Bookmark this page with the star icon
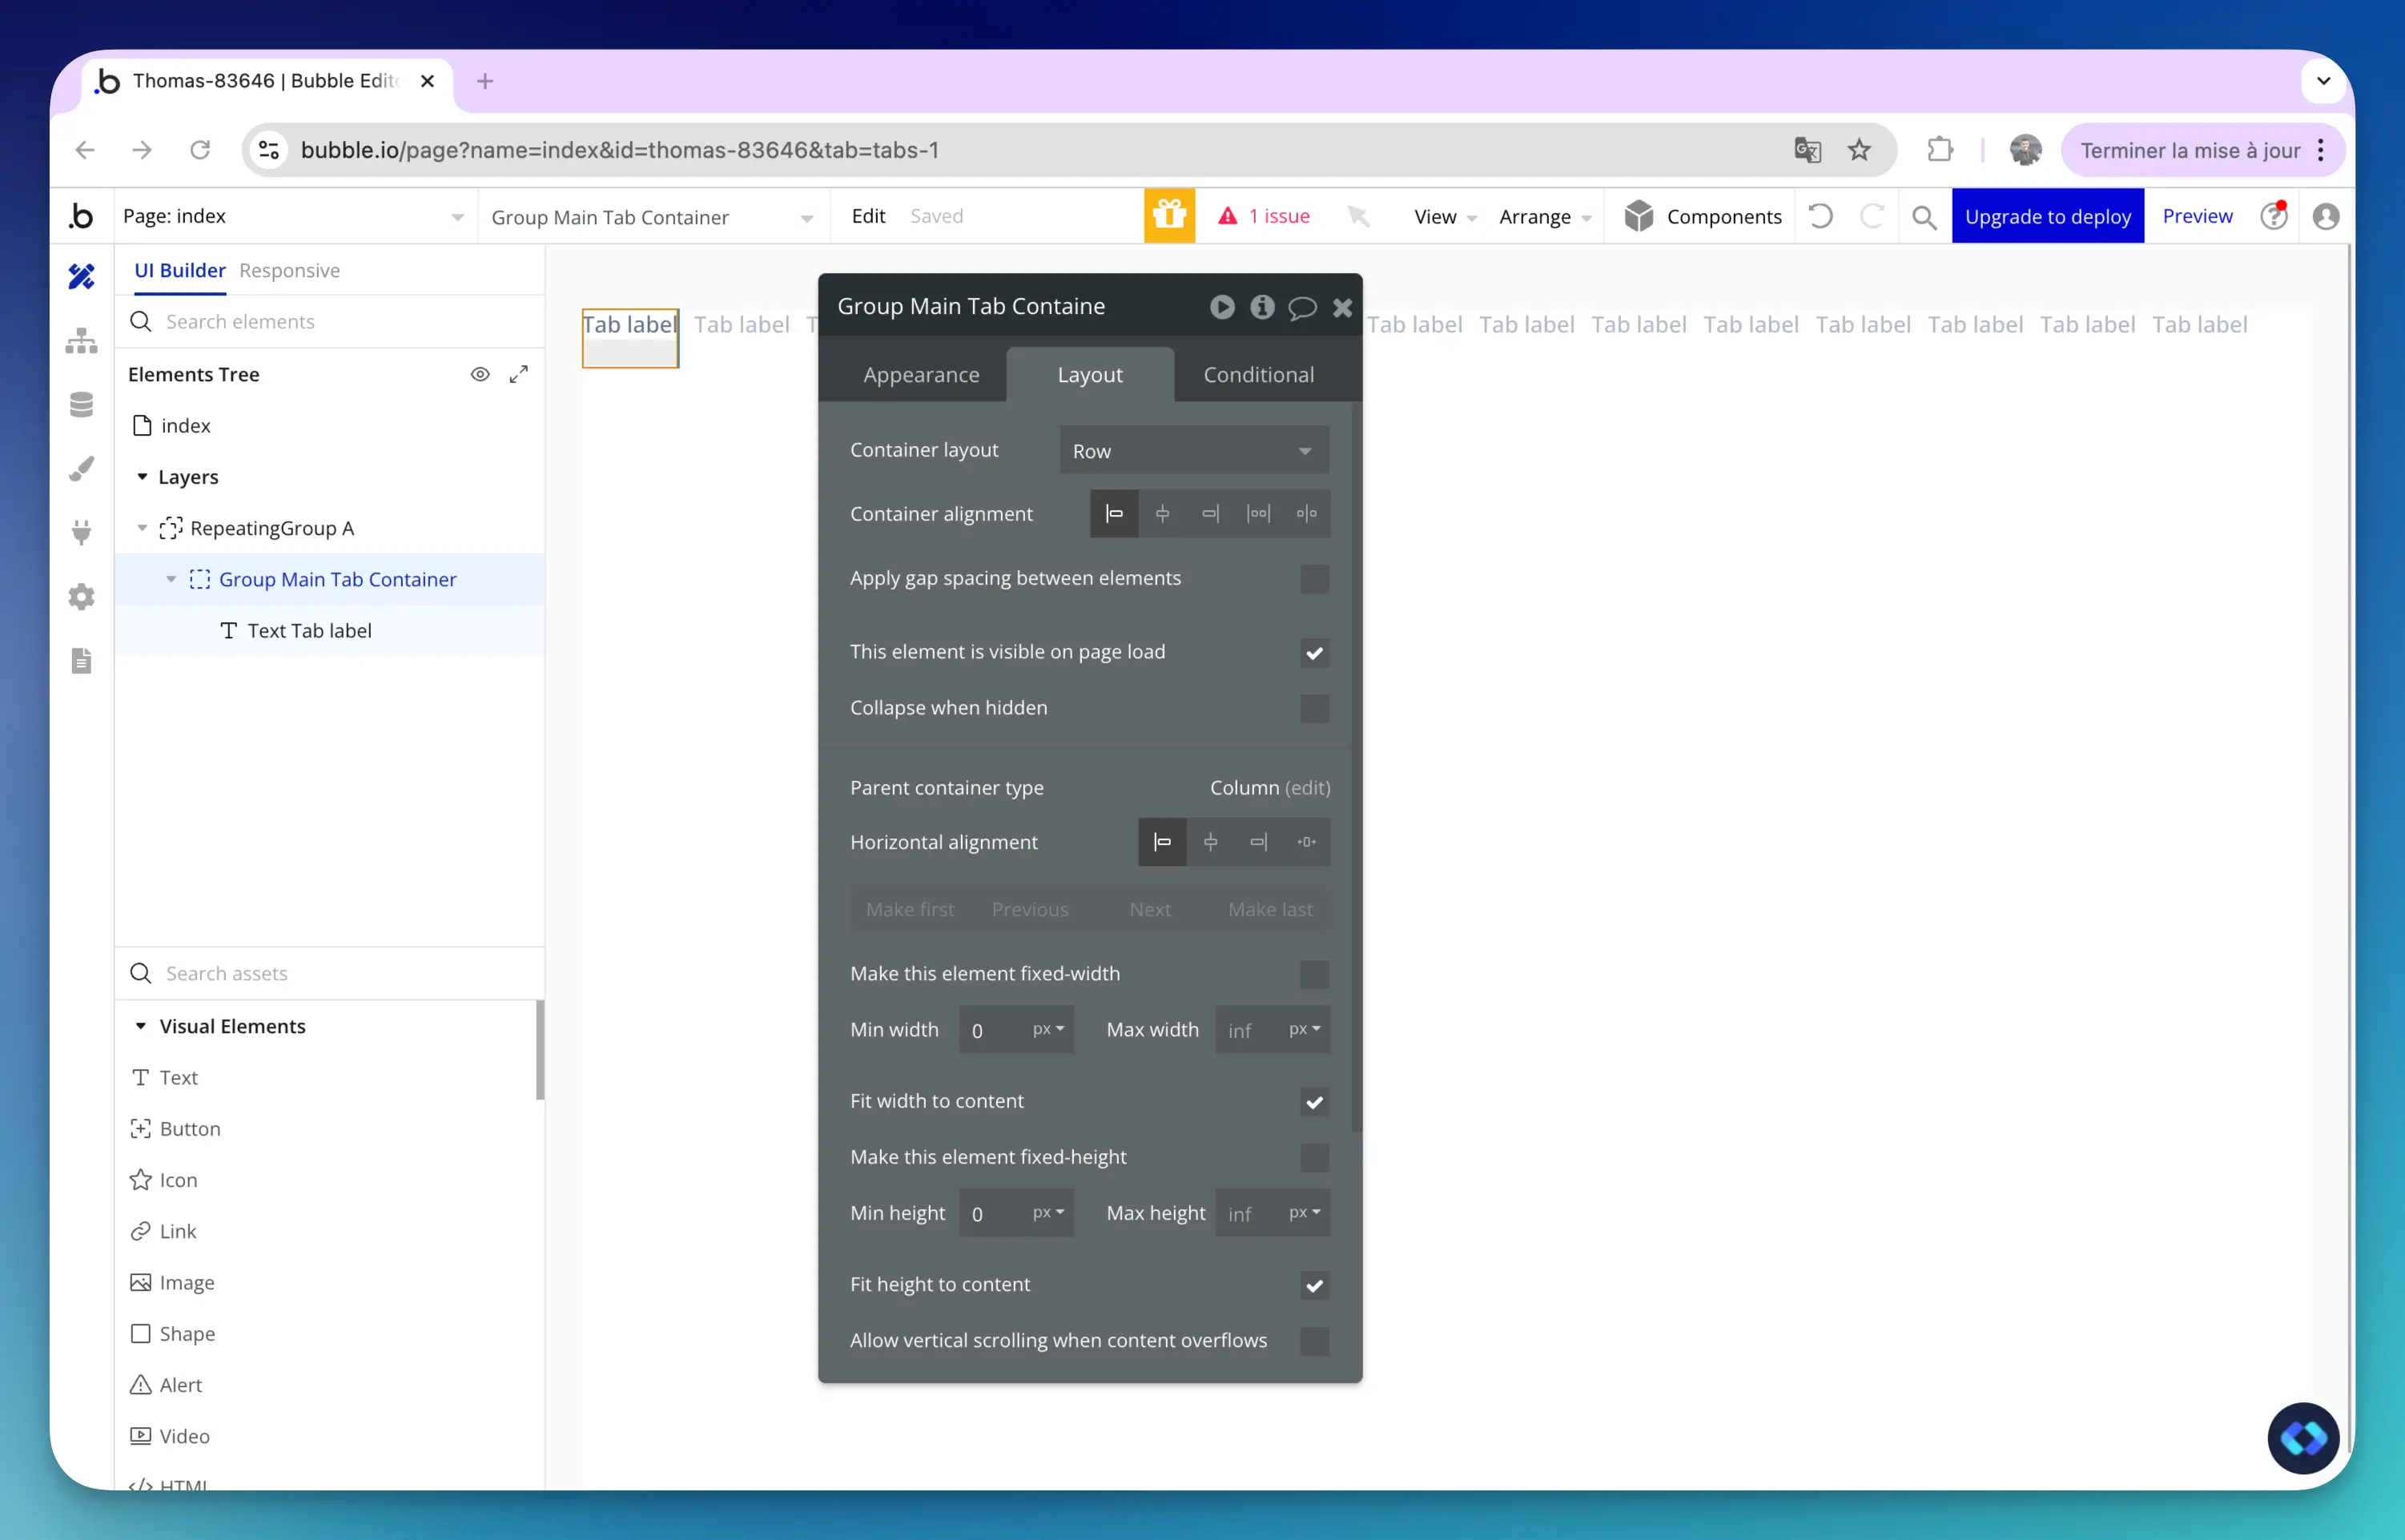The width and height of the screenshot is (2405, 1540). coord(1859,150)
